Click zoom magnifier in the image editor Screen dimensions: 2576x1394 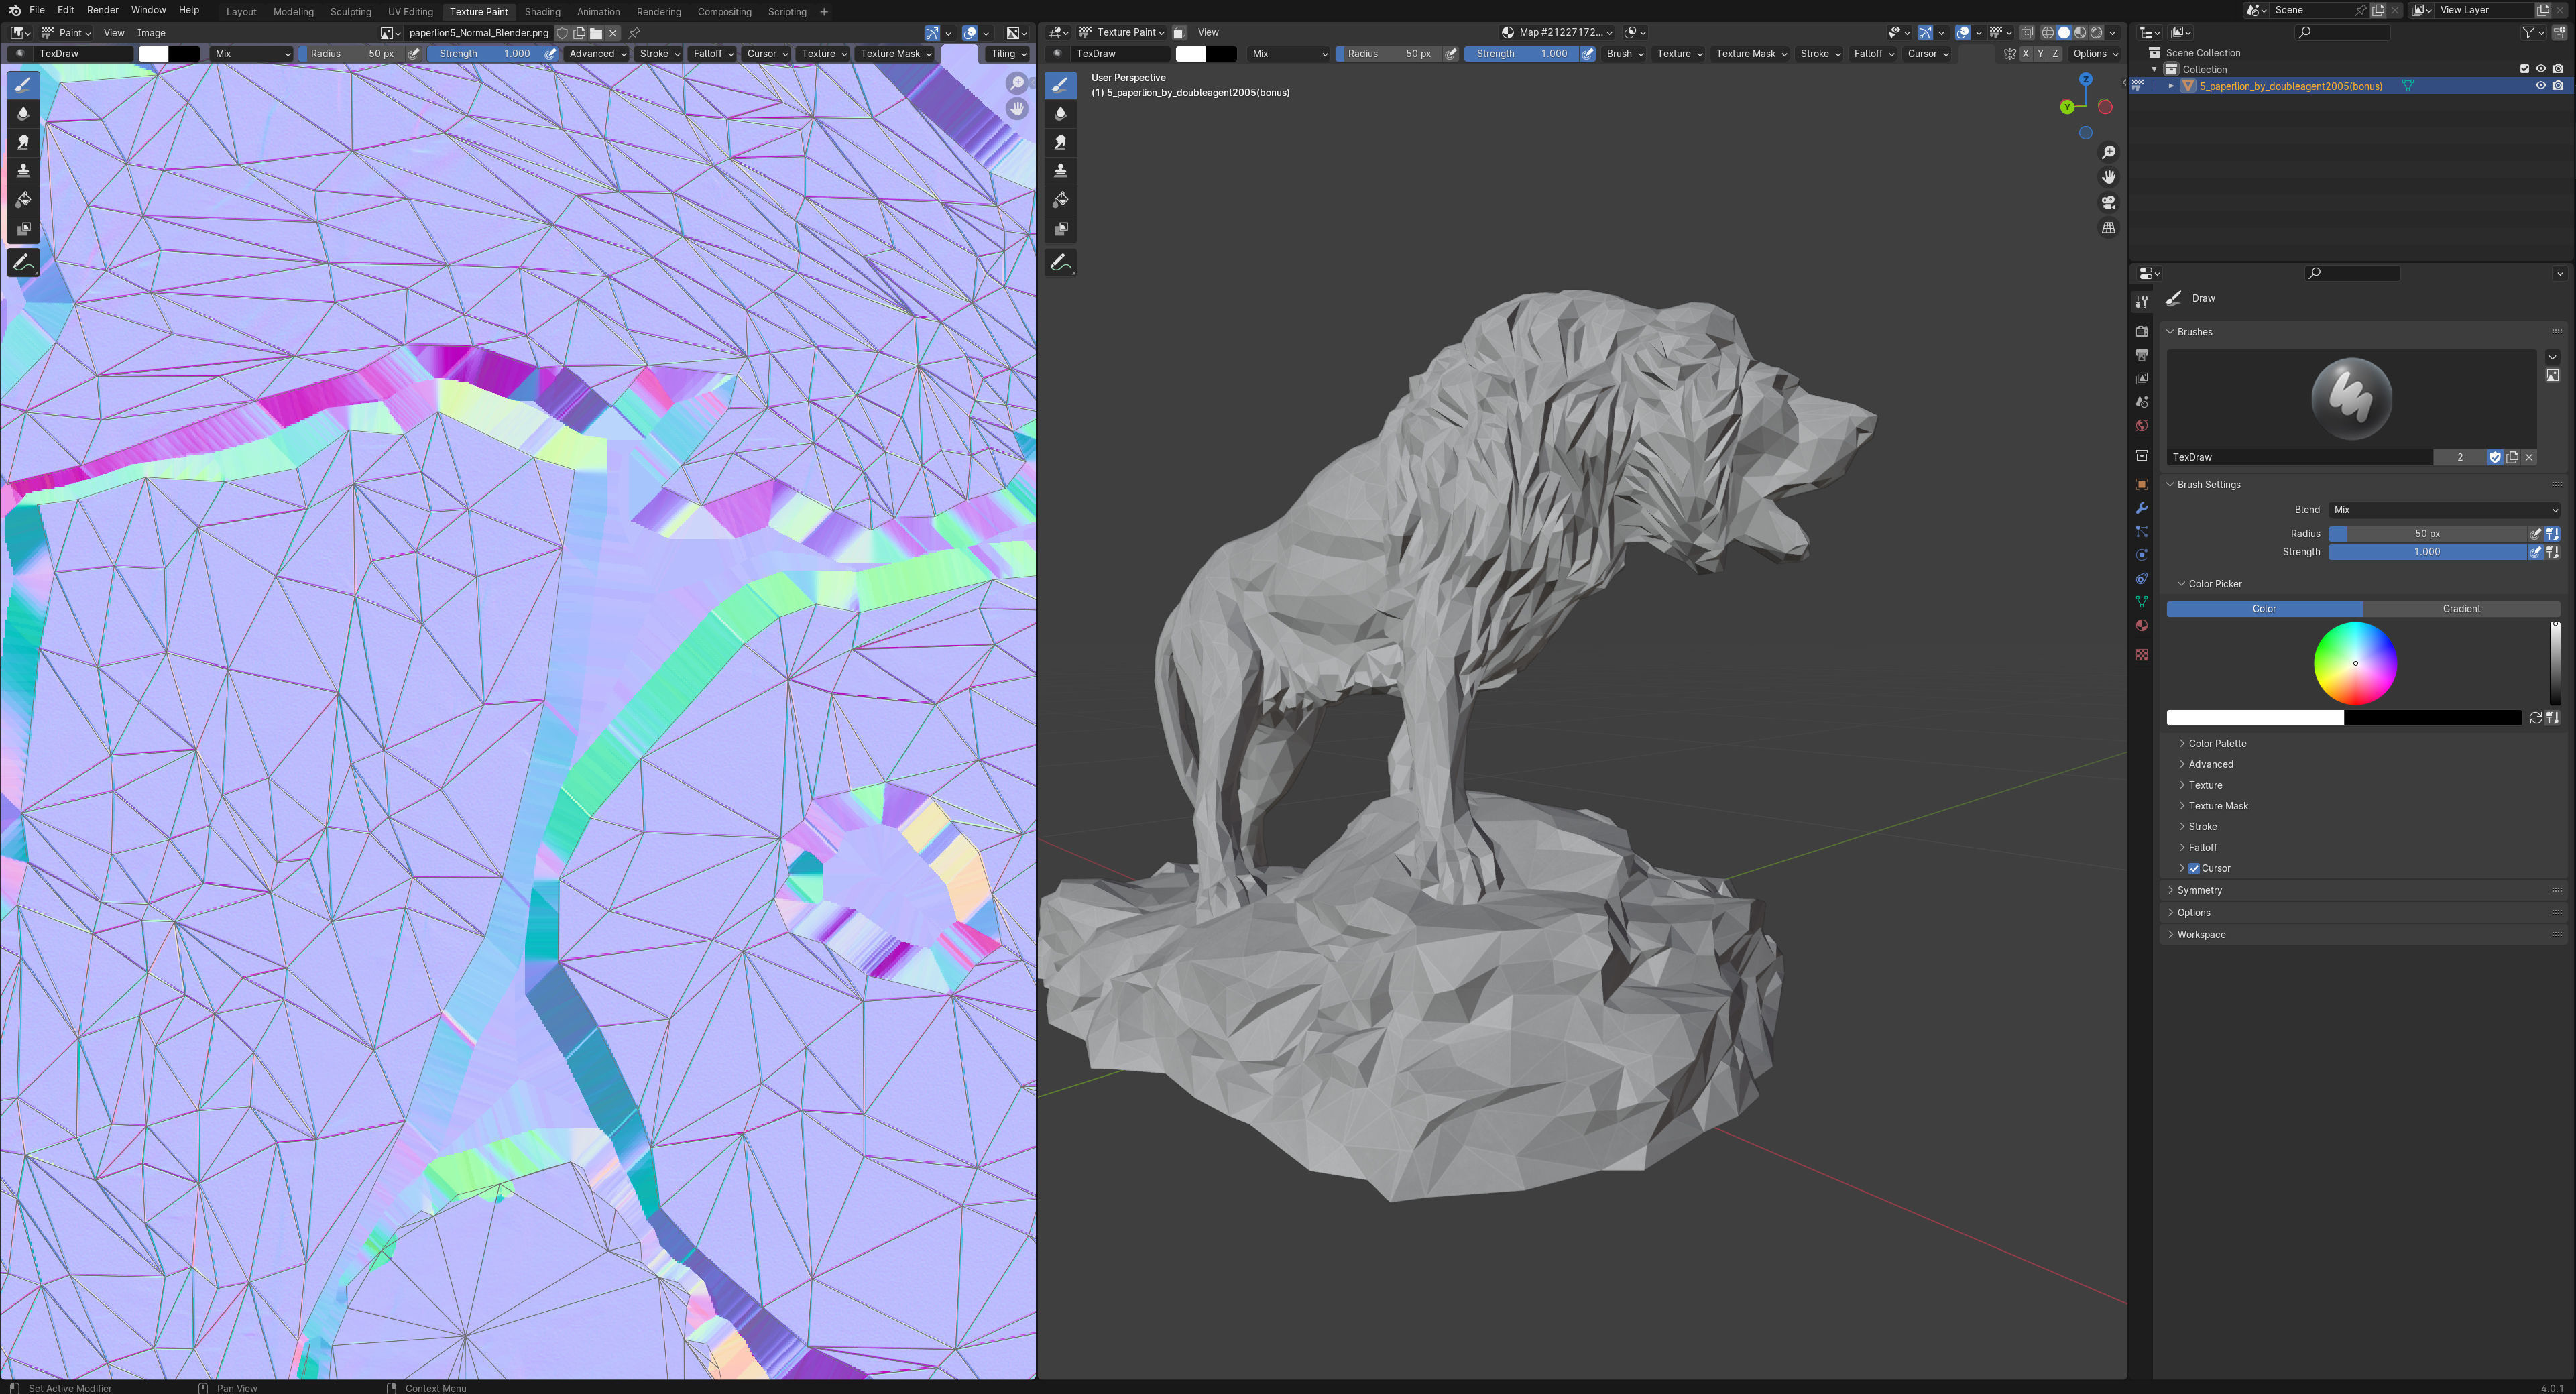(x=1017, y=83)
